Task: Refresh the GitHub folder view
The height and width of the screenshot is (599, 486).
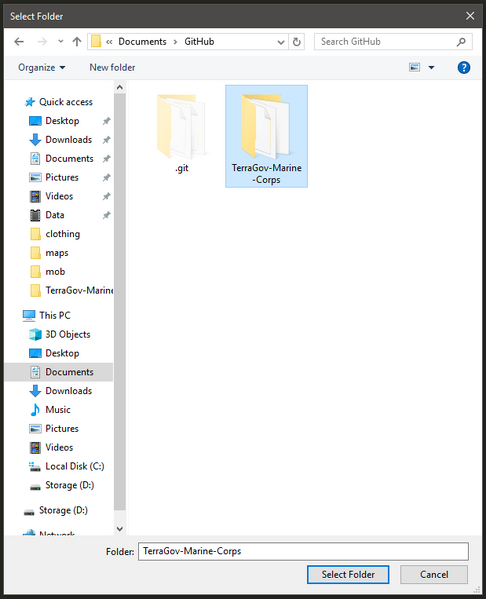Action: (296, 42)
